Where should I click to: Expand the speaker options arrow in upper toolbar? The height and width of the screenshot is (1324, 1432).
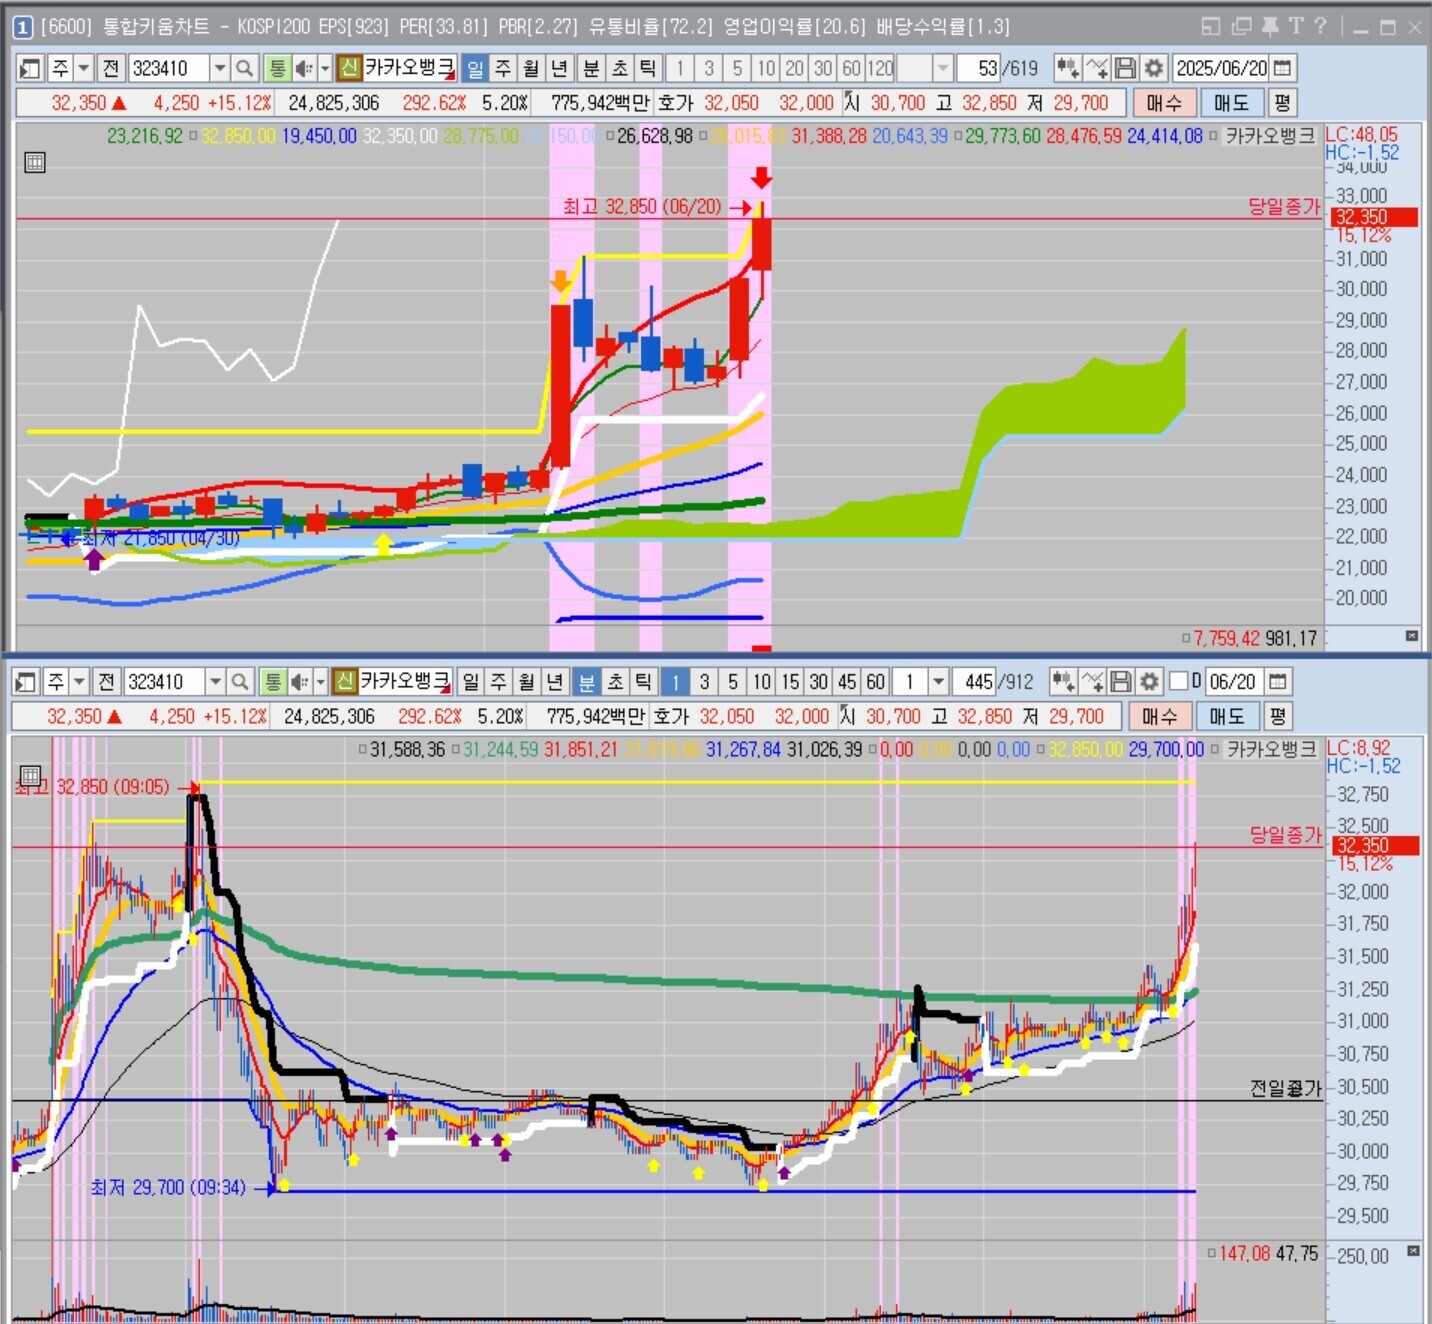coord(324,68)
